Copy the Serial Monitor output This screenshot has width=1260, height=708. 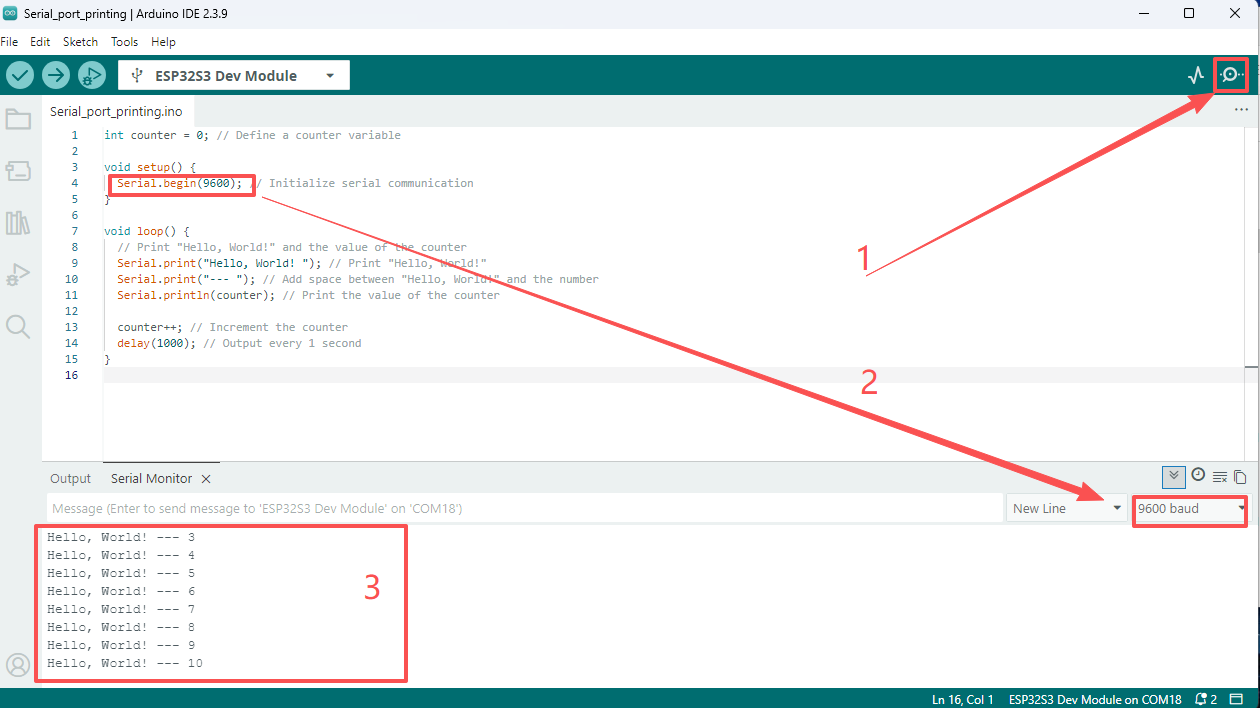1240,477
